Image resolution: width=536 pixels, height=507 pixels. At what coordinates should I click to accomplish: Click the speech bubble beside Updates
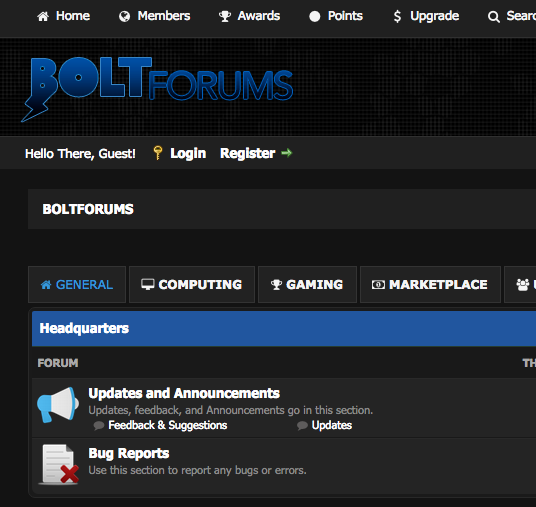point(302,426)
